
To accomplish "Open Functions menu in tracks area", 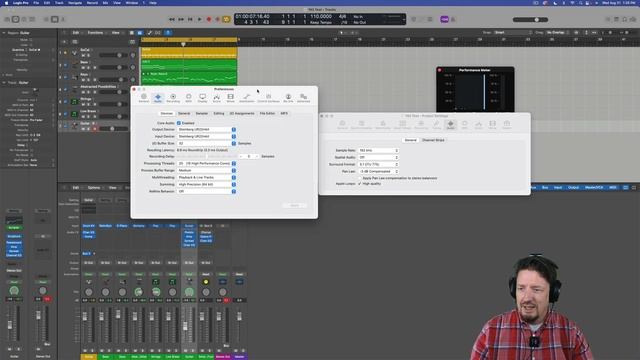I will pos(95,33).
